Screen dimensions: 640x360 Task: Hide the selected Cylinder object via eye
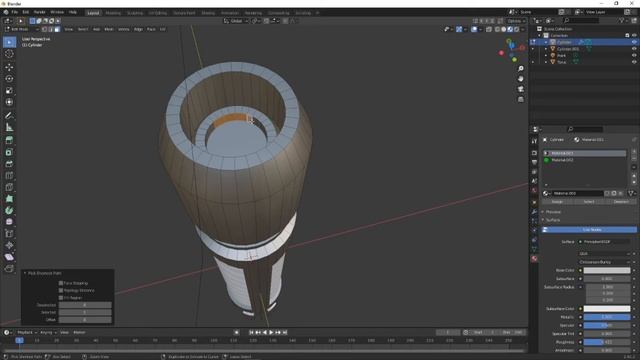pos(634,42)
